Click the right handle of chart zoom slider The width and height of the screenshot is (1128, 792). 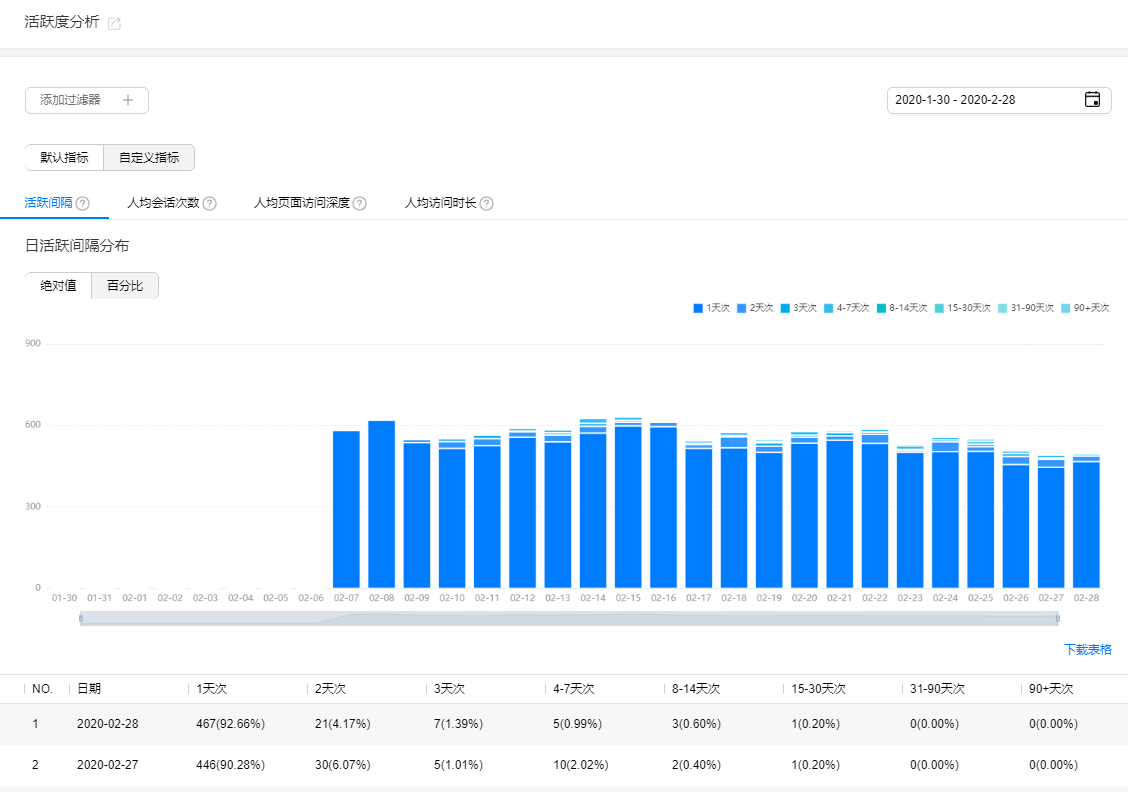click(1058, 619)
